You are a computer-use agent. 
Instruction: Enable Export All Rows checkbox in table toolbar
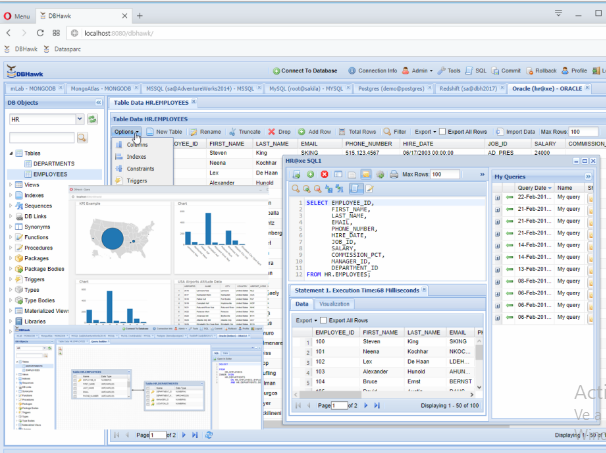click(444, 131)
